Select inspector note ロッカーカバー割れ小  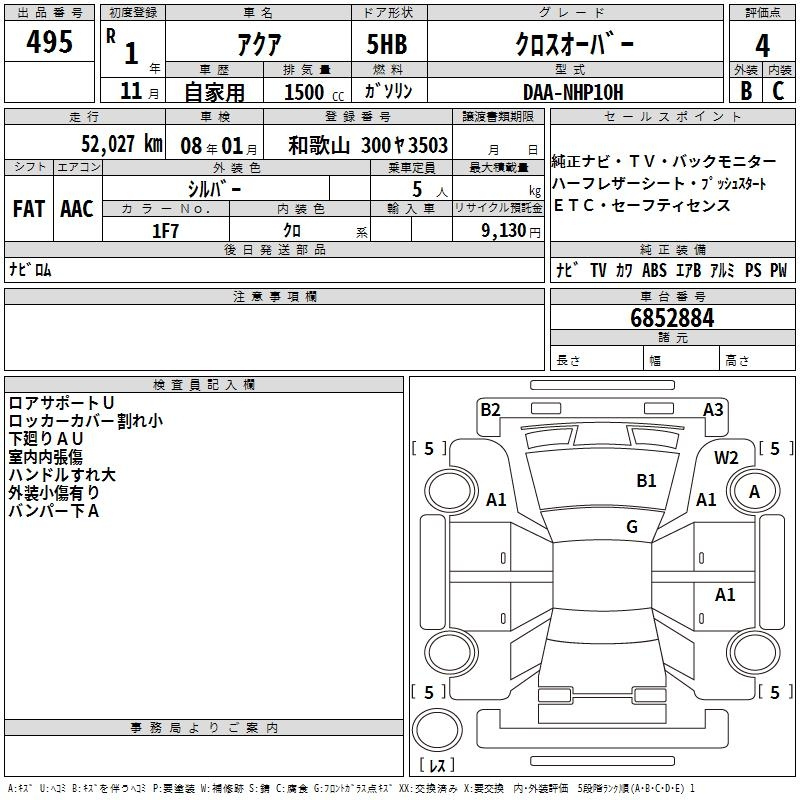(86, 420)
